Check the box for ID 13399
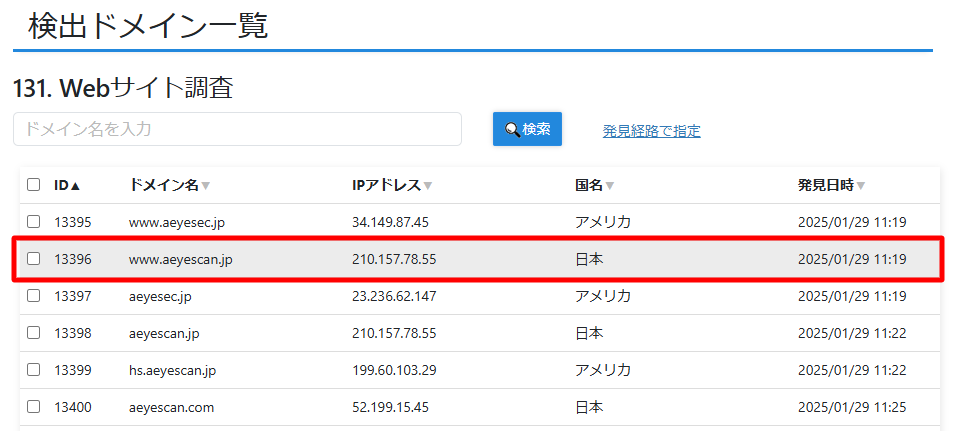The width and height of the screenshot is (957, 431). pos(34,370)
